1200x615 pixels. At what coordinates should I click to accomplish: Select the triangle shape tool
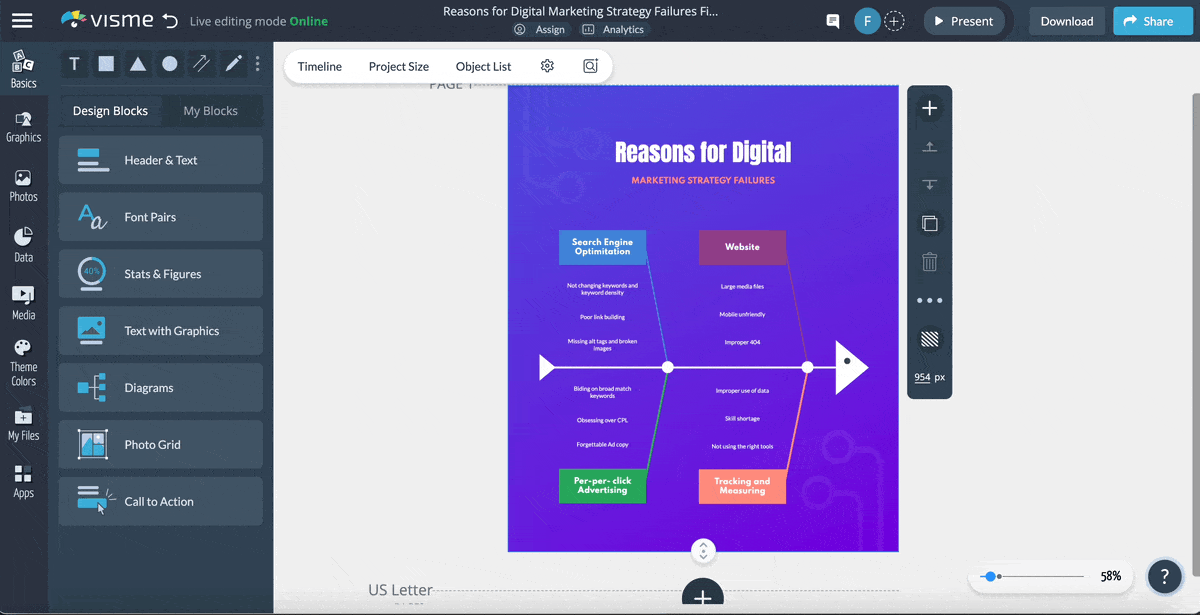[138, 63]
